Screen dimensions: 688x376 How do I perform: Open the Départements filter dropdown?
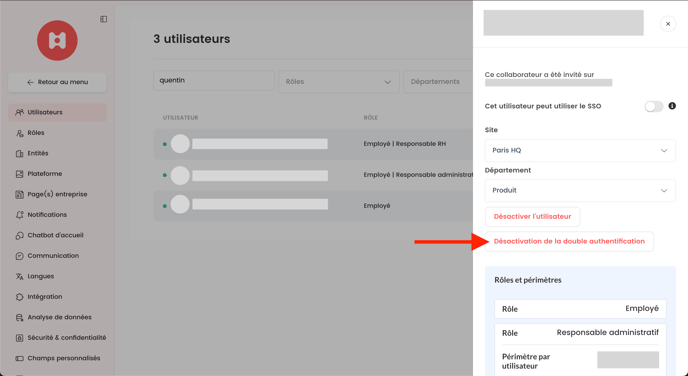[x=438, y=82]
